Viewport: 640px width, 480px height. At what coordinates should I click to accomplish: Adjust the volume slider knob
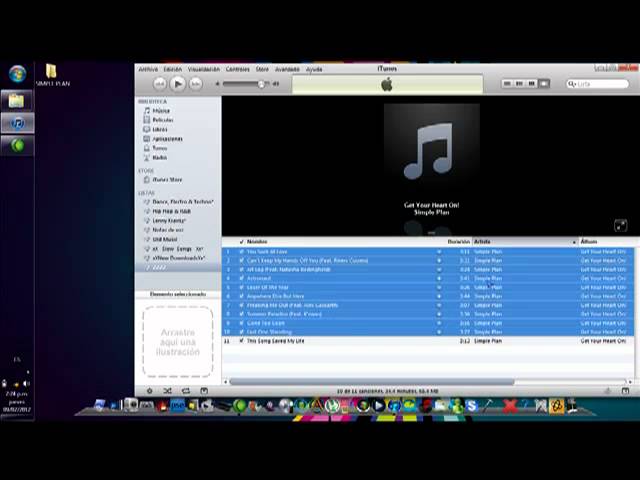261,84
